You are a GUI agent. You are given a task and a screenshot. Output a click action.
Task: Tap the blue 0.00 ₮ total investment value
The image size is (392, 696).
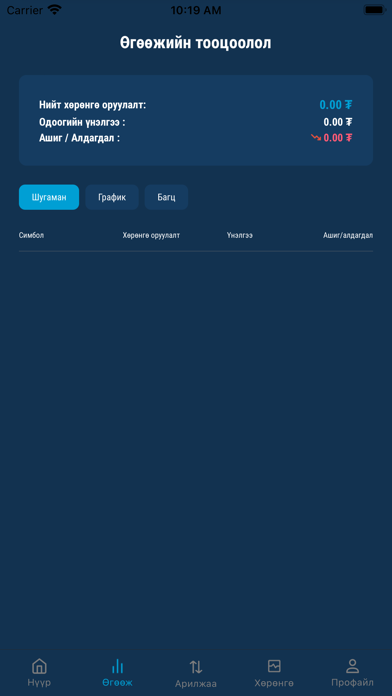[x=336, y=105]
